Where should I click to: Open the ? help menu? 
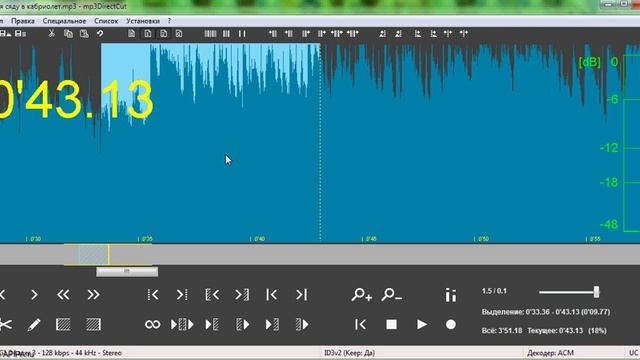[169, 21]
